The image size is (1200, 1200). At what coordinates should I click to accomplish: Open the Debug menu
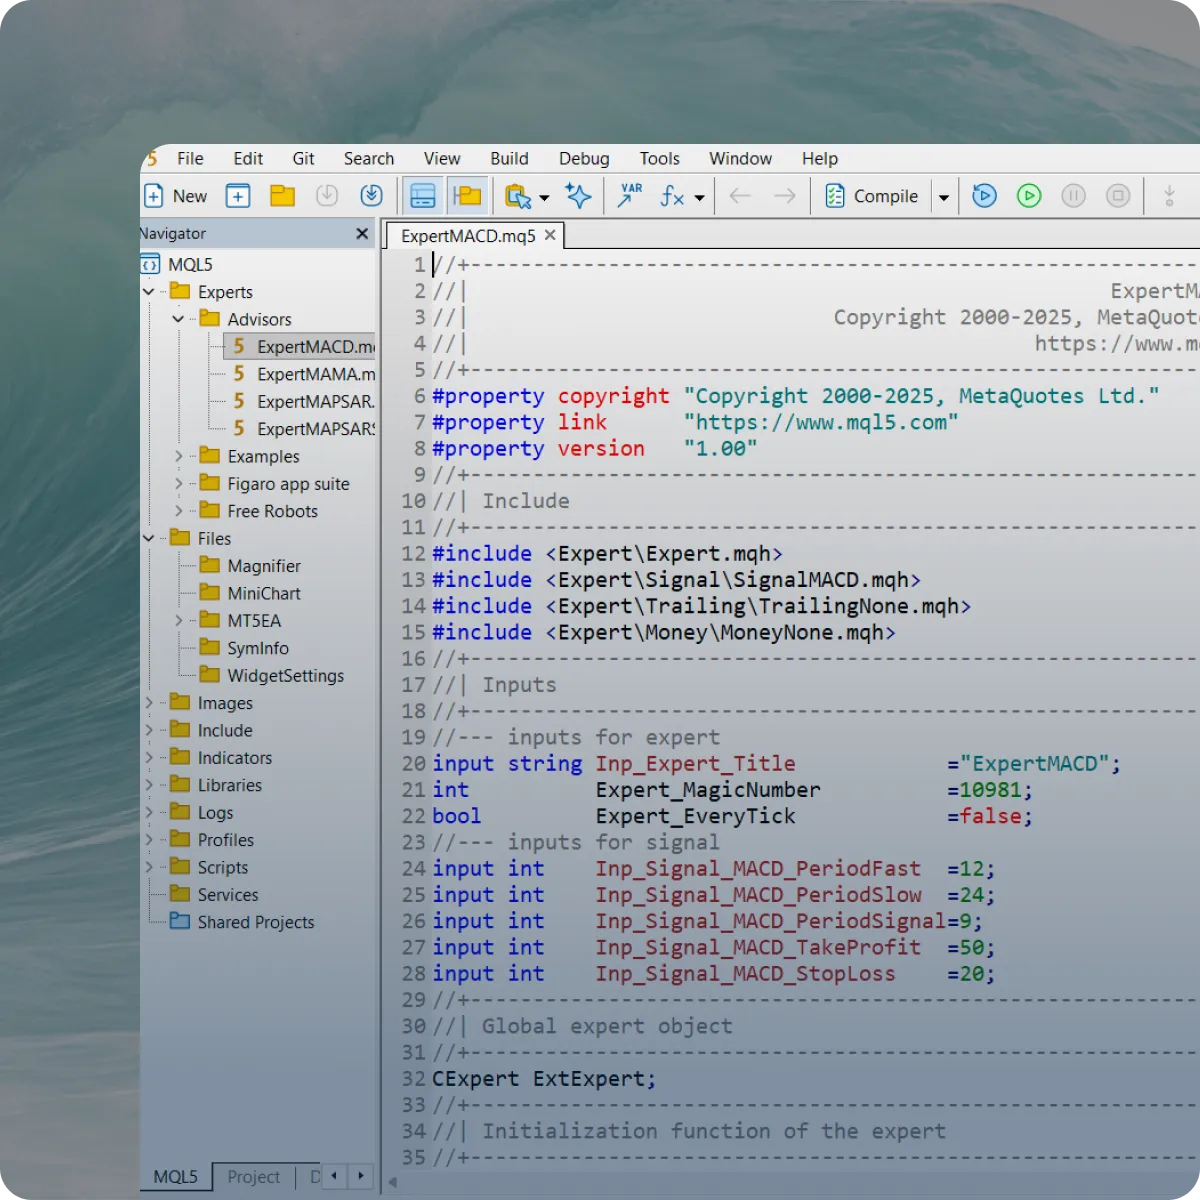click(x=584, y=158)
